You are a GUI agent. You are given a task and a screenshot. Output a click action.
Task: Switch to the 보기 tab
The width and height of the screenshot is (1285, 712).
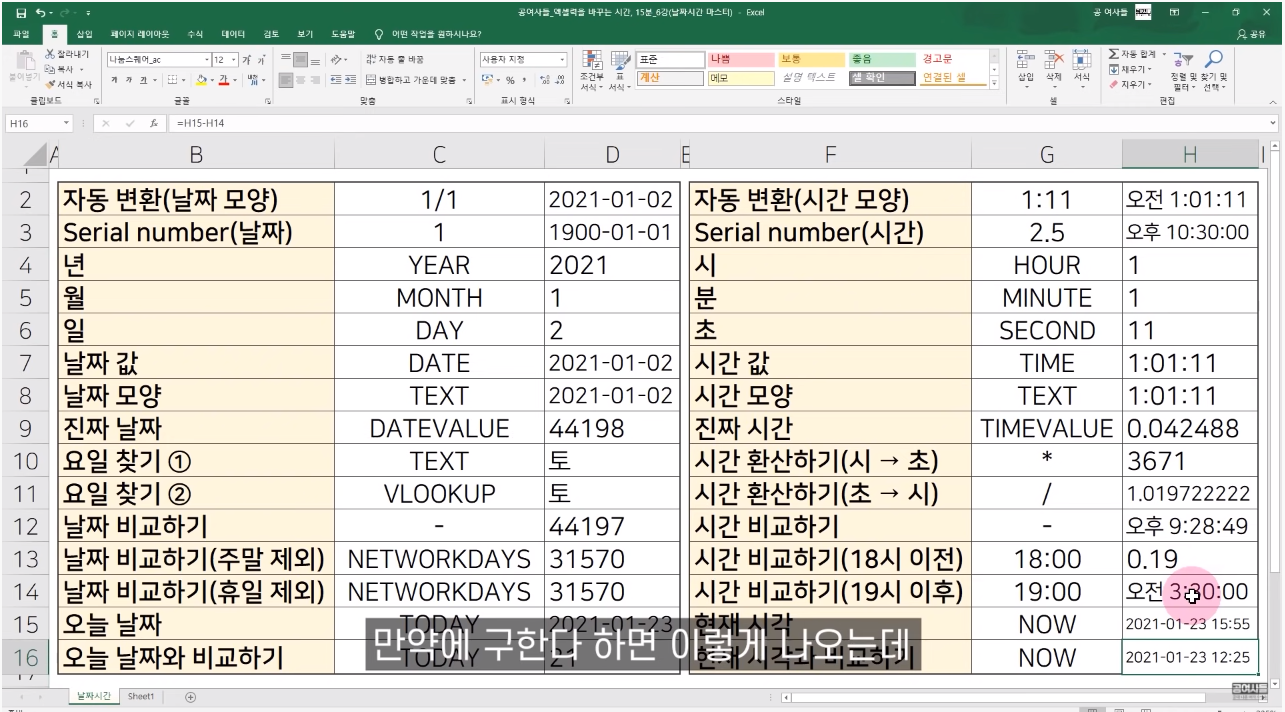click(305, 33)
